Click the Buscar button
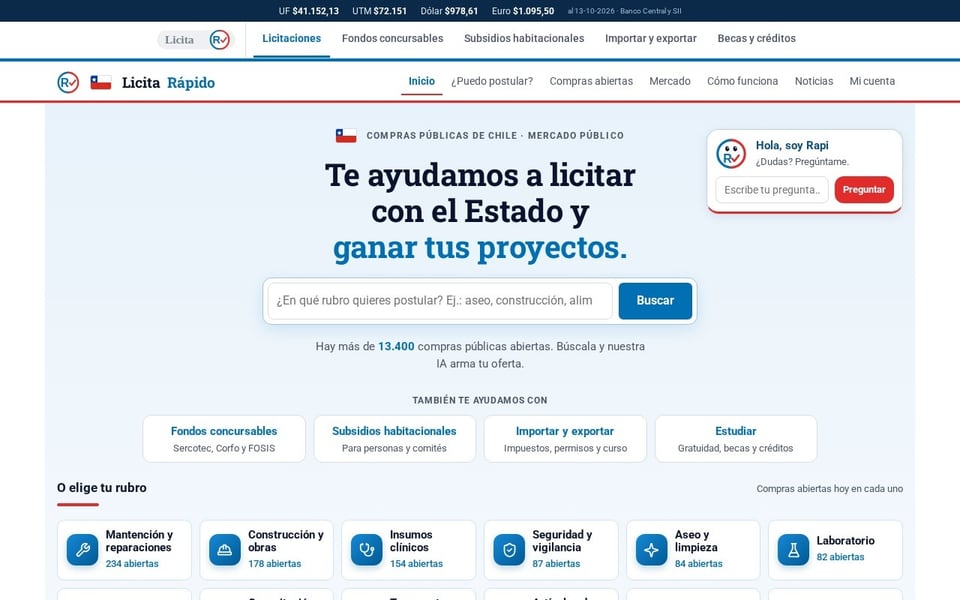The image size is (960, 600). (655, 301)
